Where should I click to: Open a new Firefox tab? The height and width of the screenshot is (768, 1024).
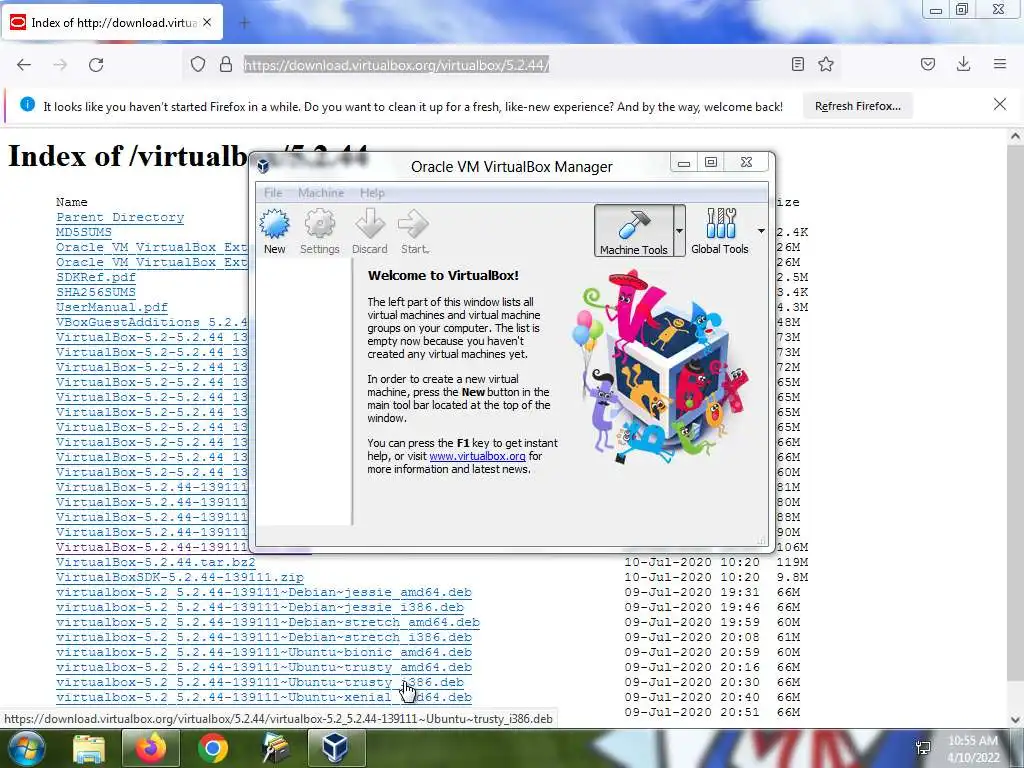pos(244,23)
